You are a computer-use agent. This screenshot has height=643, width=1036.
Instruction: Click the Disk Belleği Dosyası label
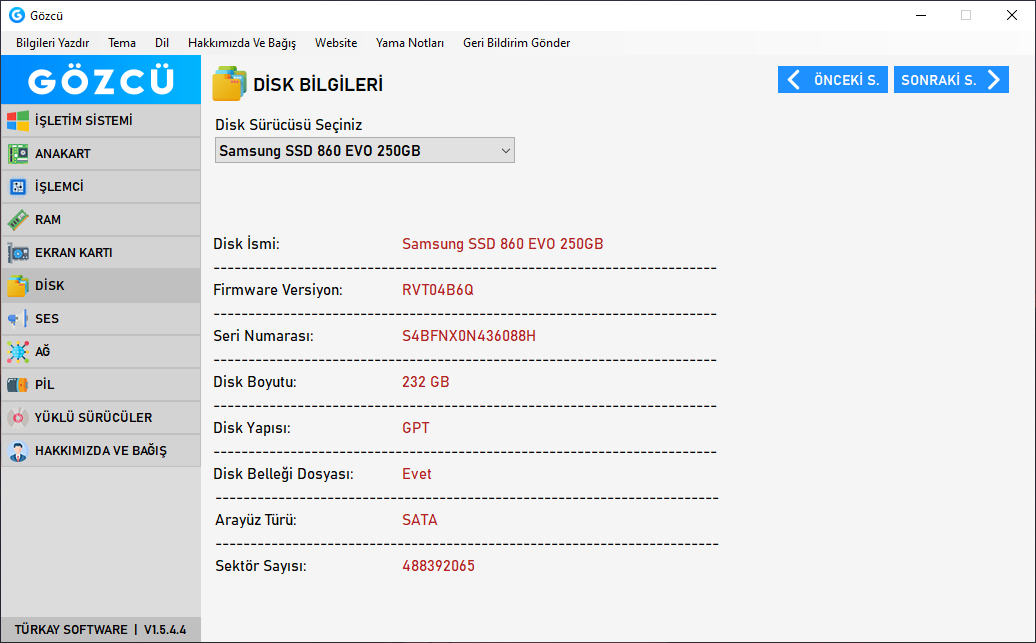pos(283,474)
